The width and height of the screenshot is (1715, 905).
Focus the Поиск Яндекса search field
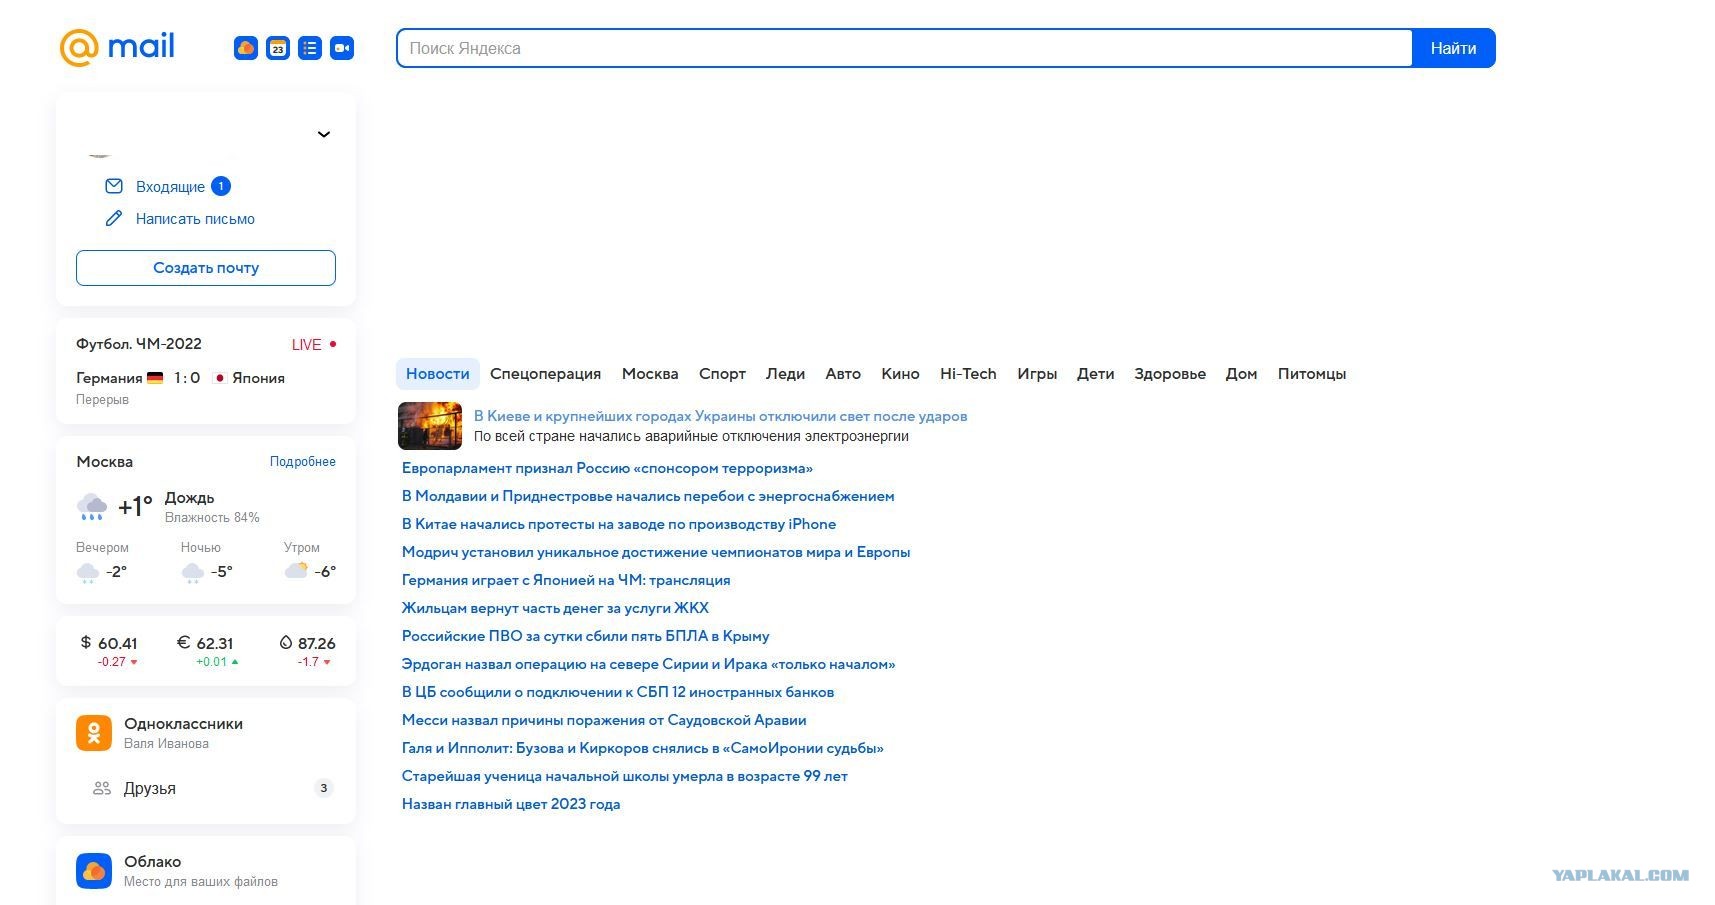tap(904, 48)
